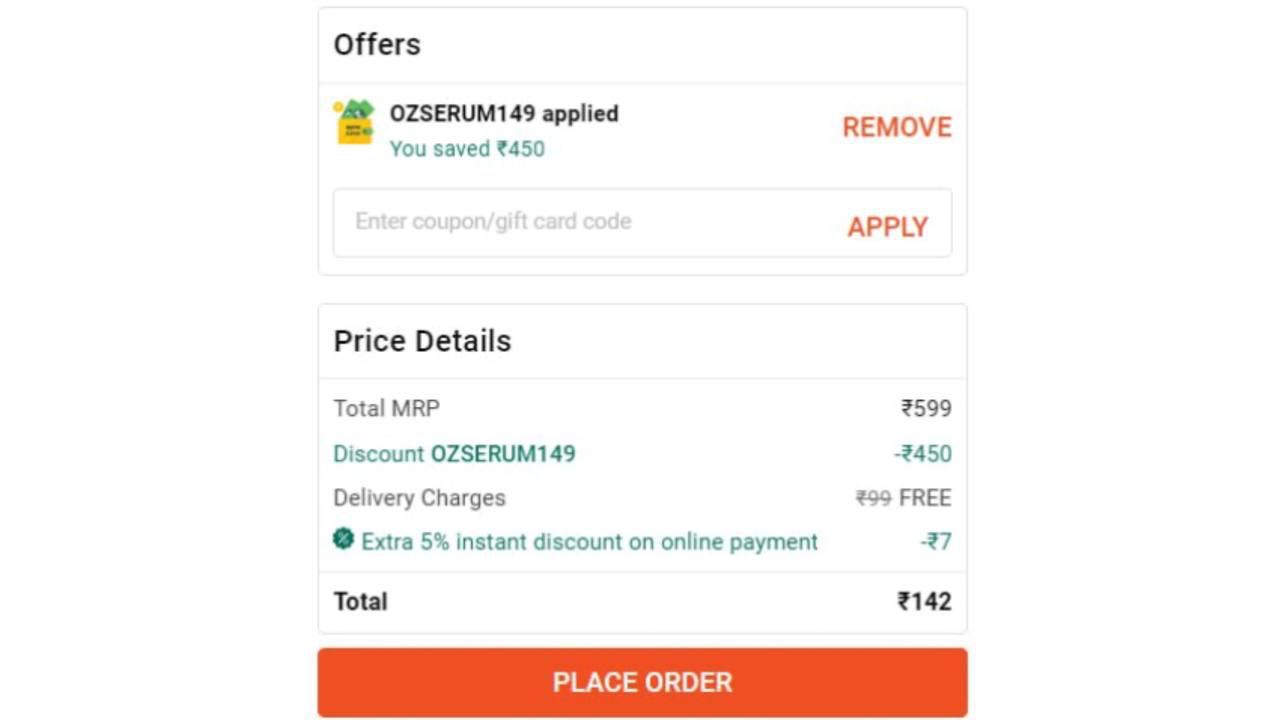Apply the entered coupon code
Image resolution: width=1280 pixels, height=720 pixels.
(x=888, y=227)
